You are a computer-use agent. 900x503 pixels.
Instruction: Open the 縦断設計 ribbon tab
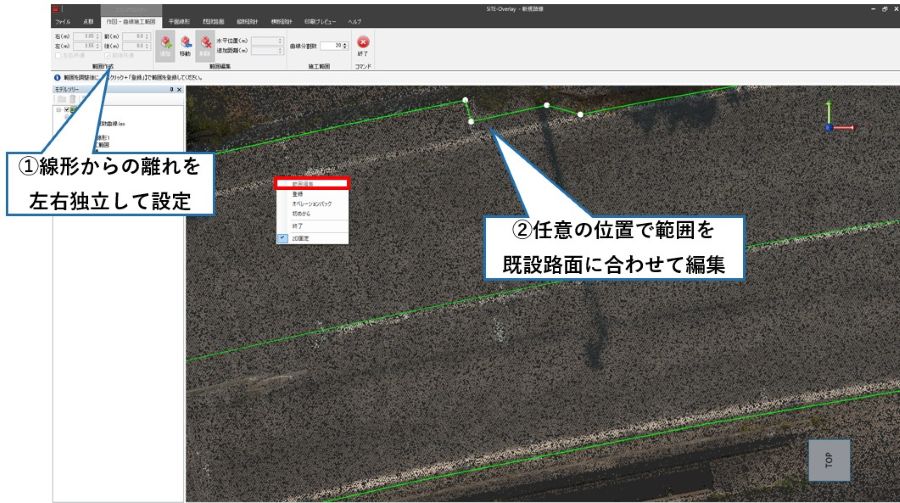point(246,20)
